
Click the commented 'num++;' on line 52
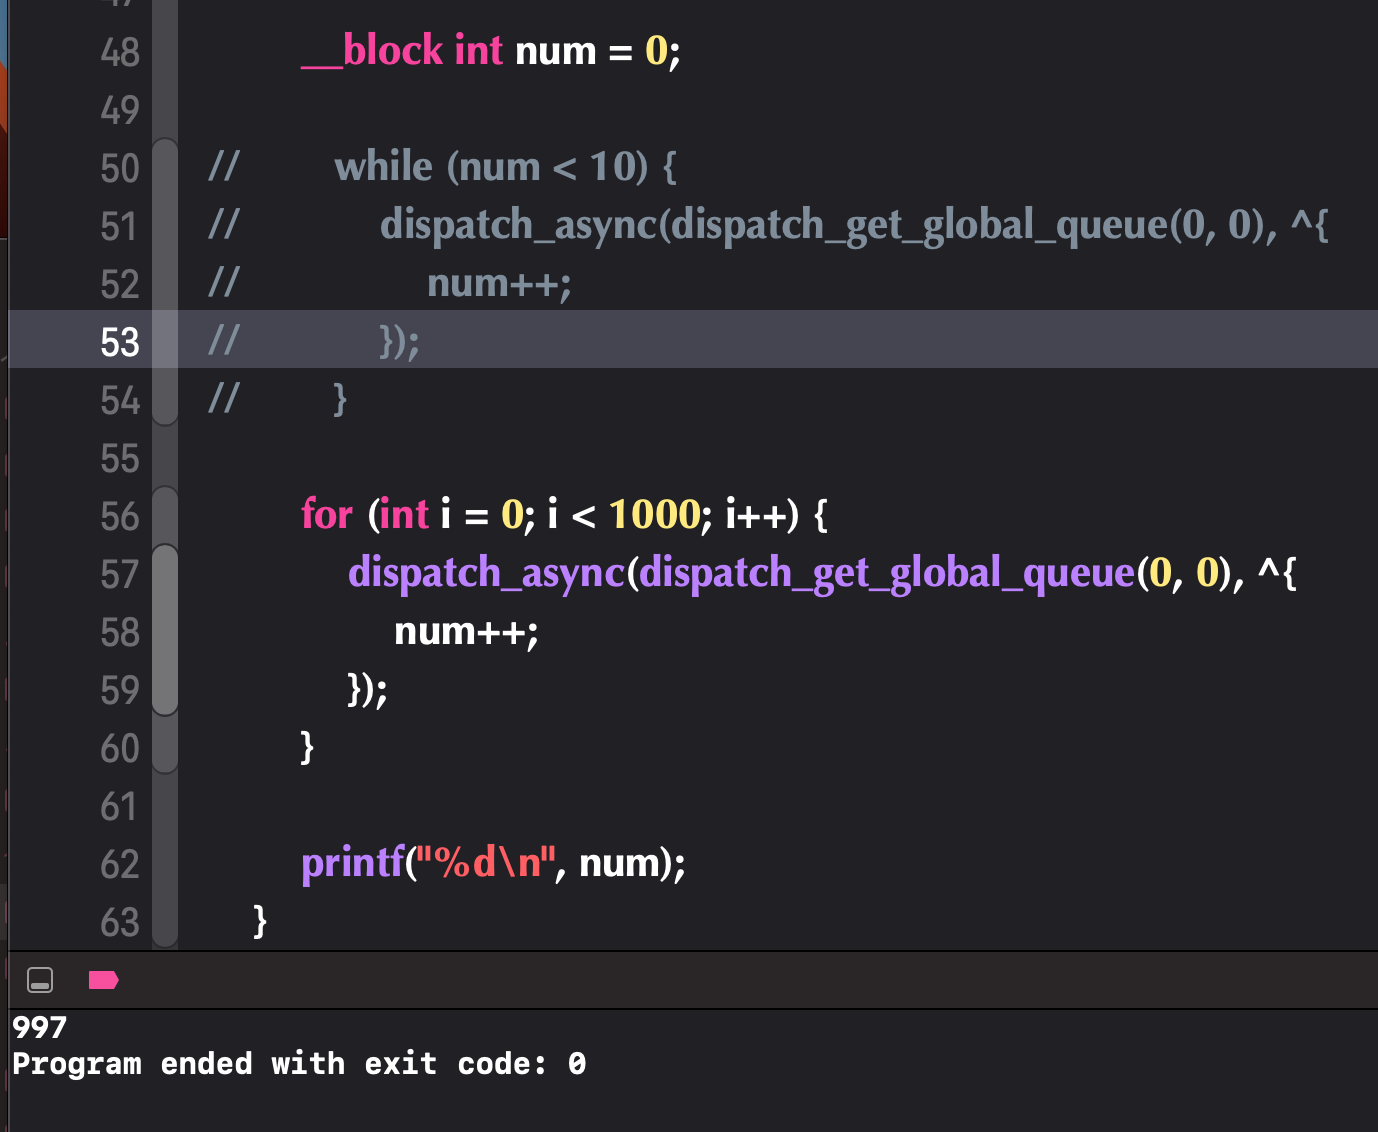(x=499, y=283)
